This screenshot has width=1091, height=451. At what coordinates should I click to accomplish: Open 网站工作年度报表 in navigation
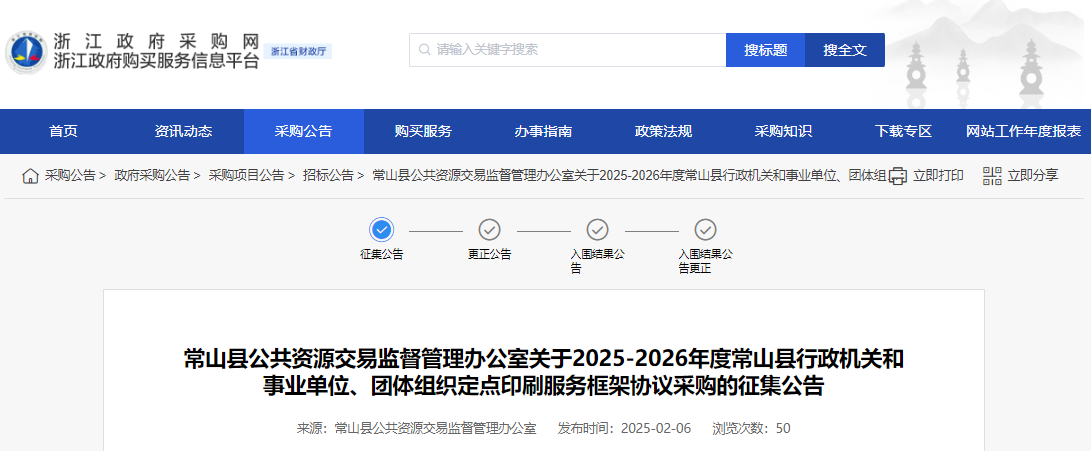click(x=1023, y=131)
